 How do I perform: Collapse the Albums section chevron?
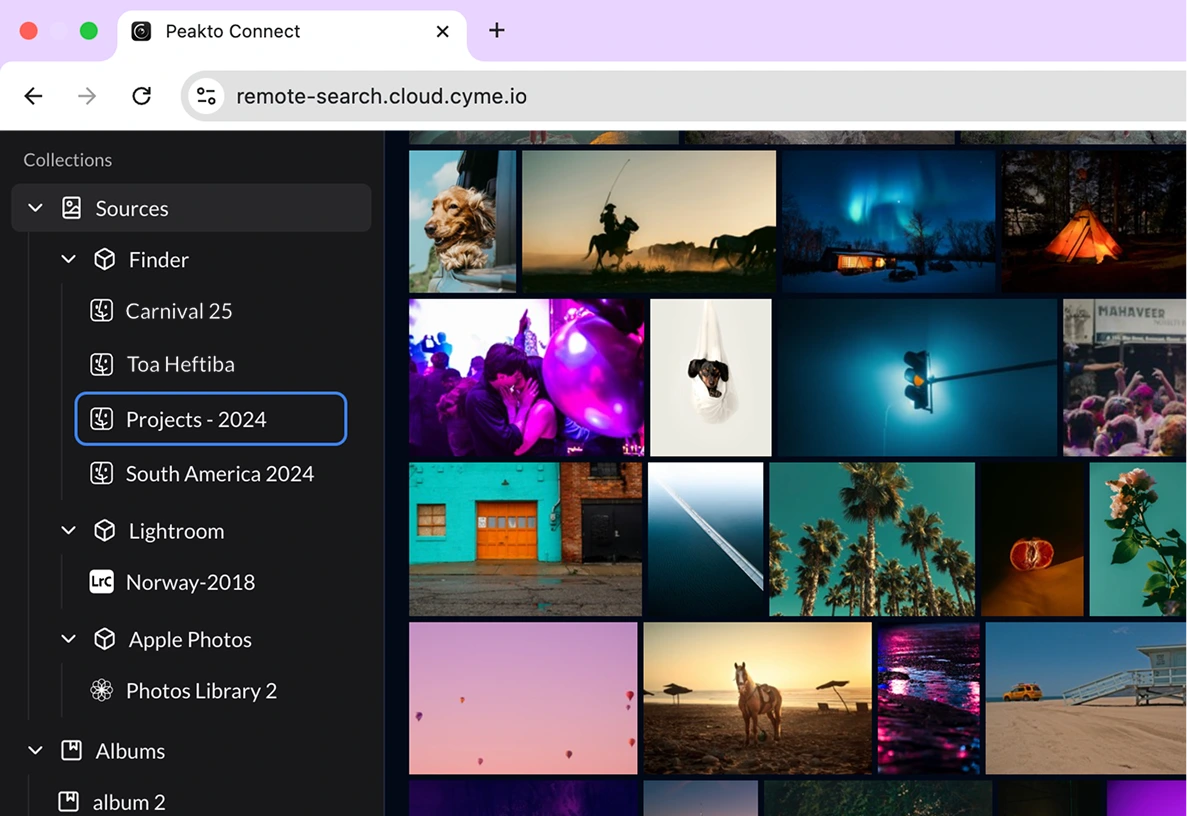point(35,750)
